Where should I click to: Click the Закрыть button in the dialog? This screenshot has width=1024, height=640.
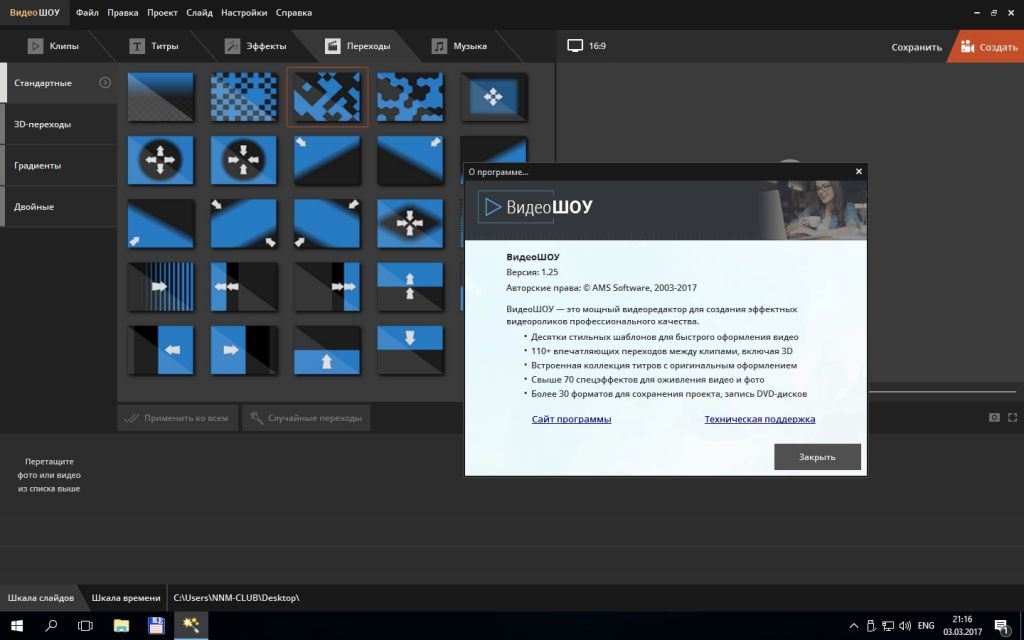tap(817, 457)
